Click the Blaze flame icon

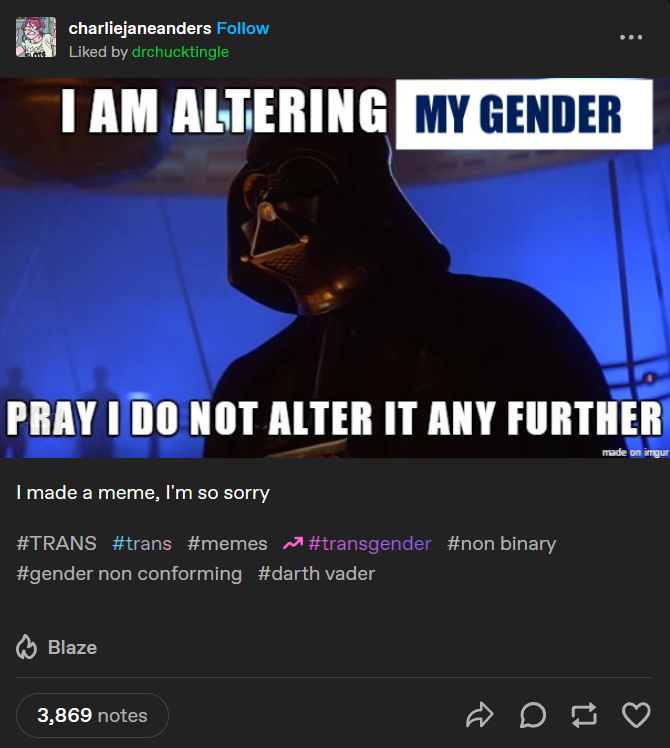pos(26,647)
